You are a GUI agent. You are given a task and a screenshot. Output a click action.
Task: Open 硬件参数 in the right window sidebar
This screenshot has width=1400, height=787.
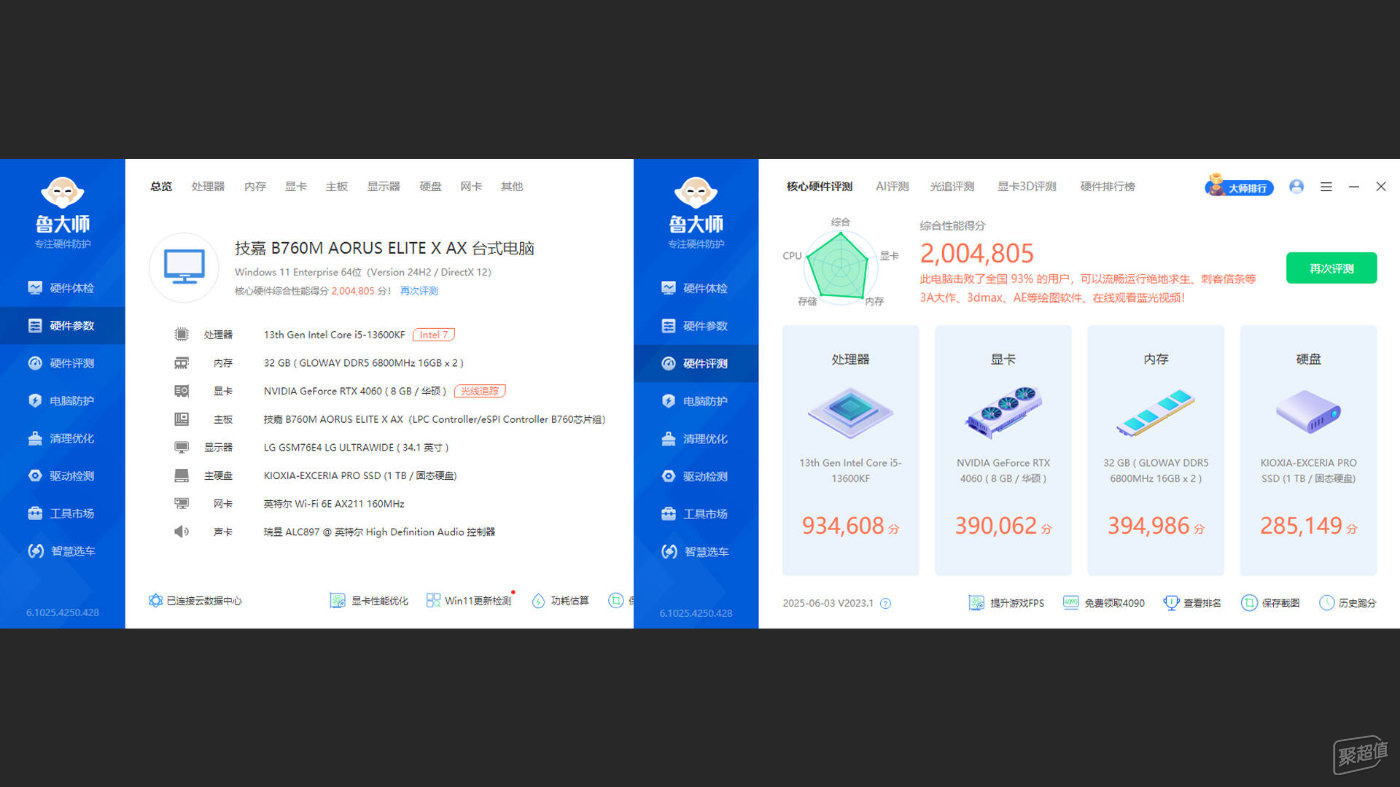point(696,326)
